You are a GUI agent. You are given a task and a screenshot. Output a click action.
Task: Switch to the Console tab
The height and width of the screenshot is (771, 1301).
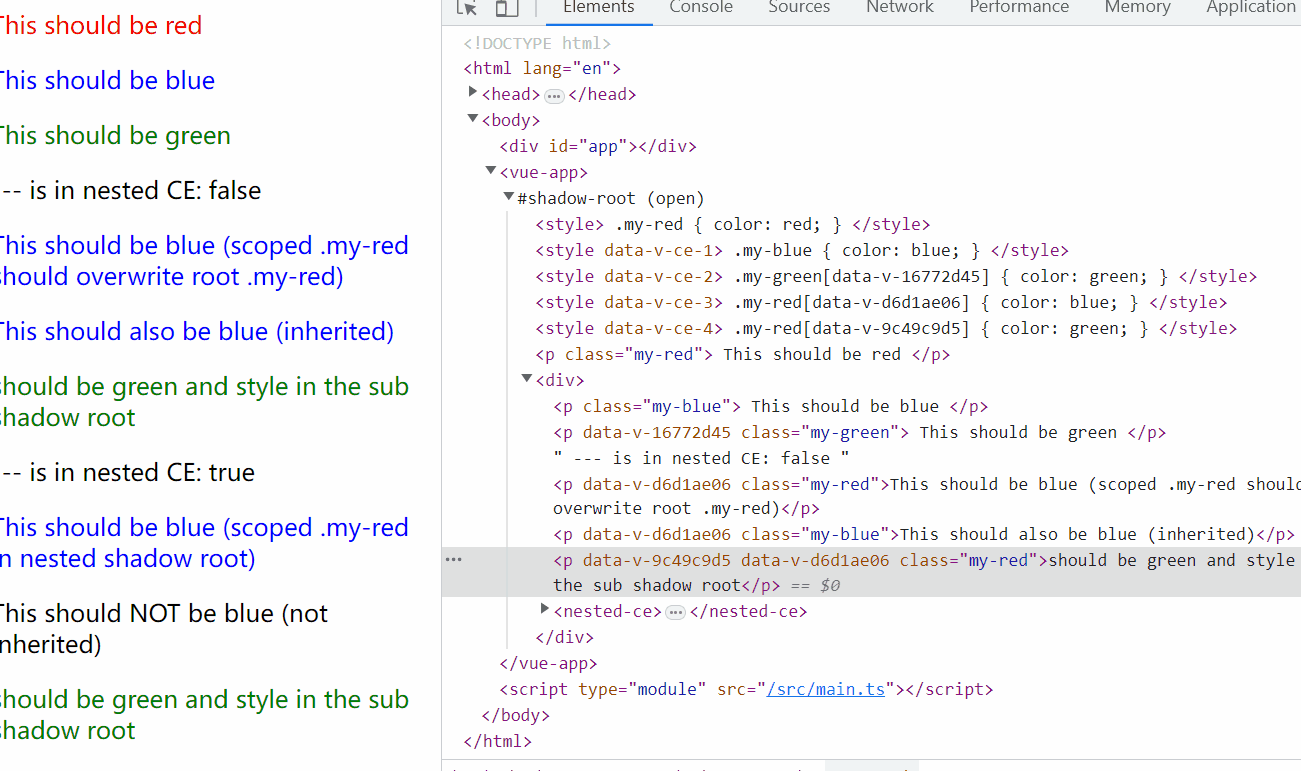(x=701, y=8)
